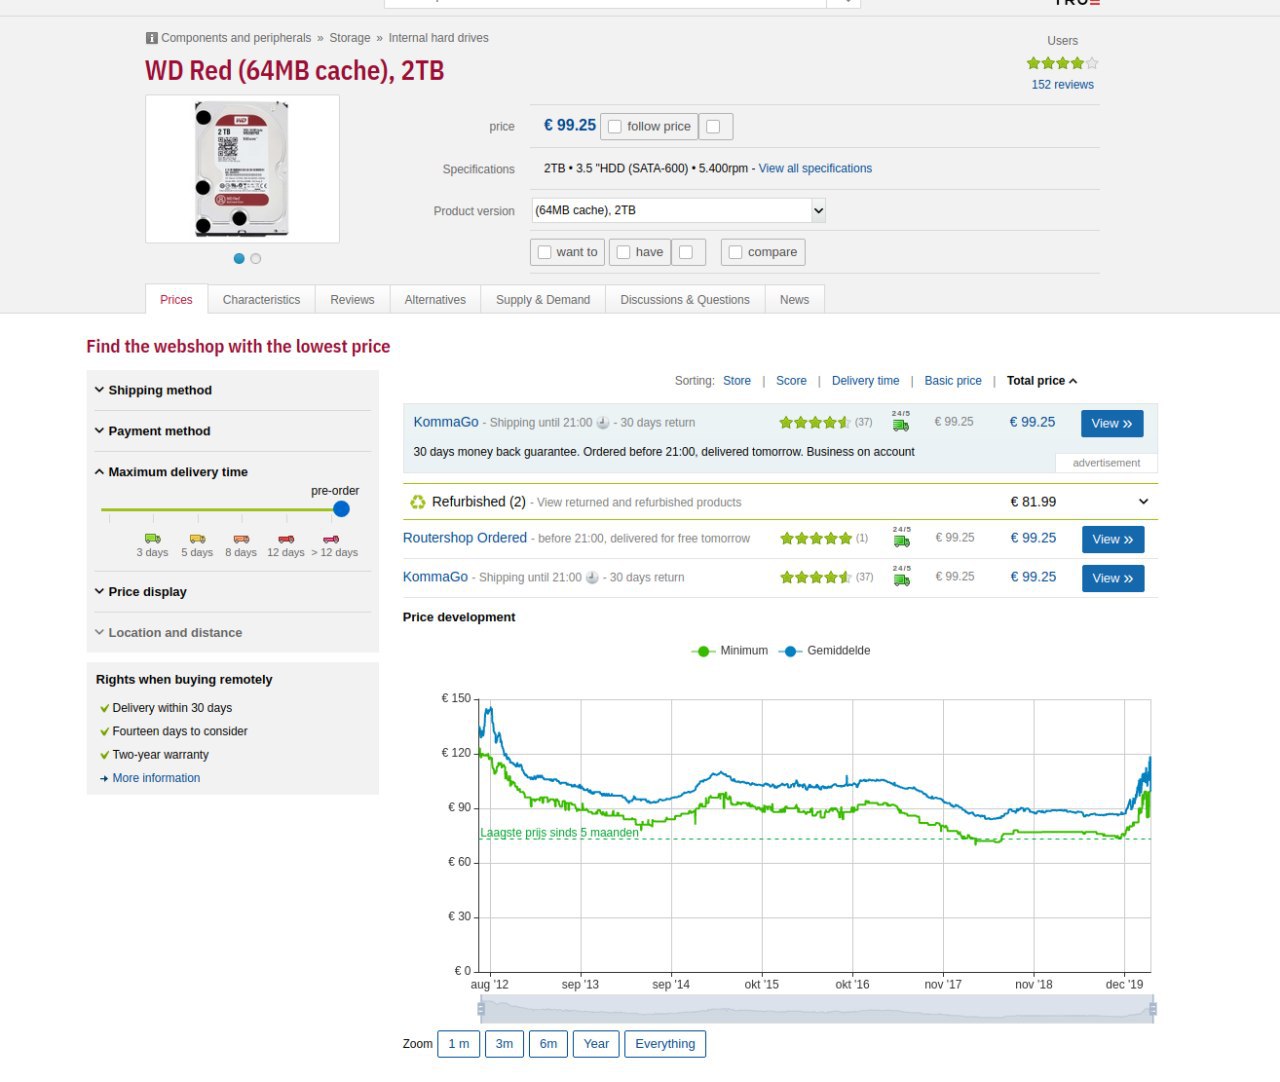1280x1082 pixels.
Task: Toggle the unlabeled checkbox next to follow price
Action: click(713, 126)
